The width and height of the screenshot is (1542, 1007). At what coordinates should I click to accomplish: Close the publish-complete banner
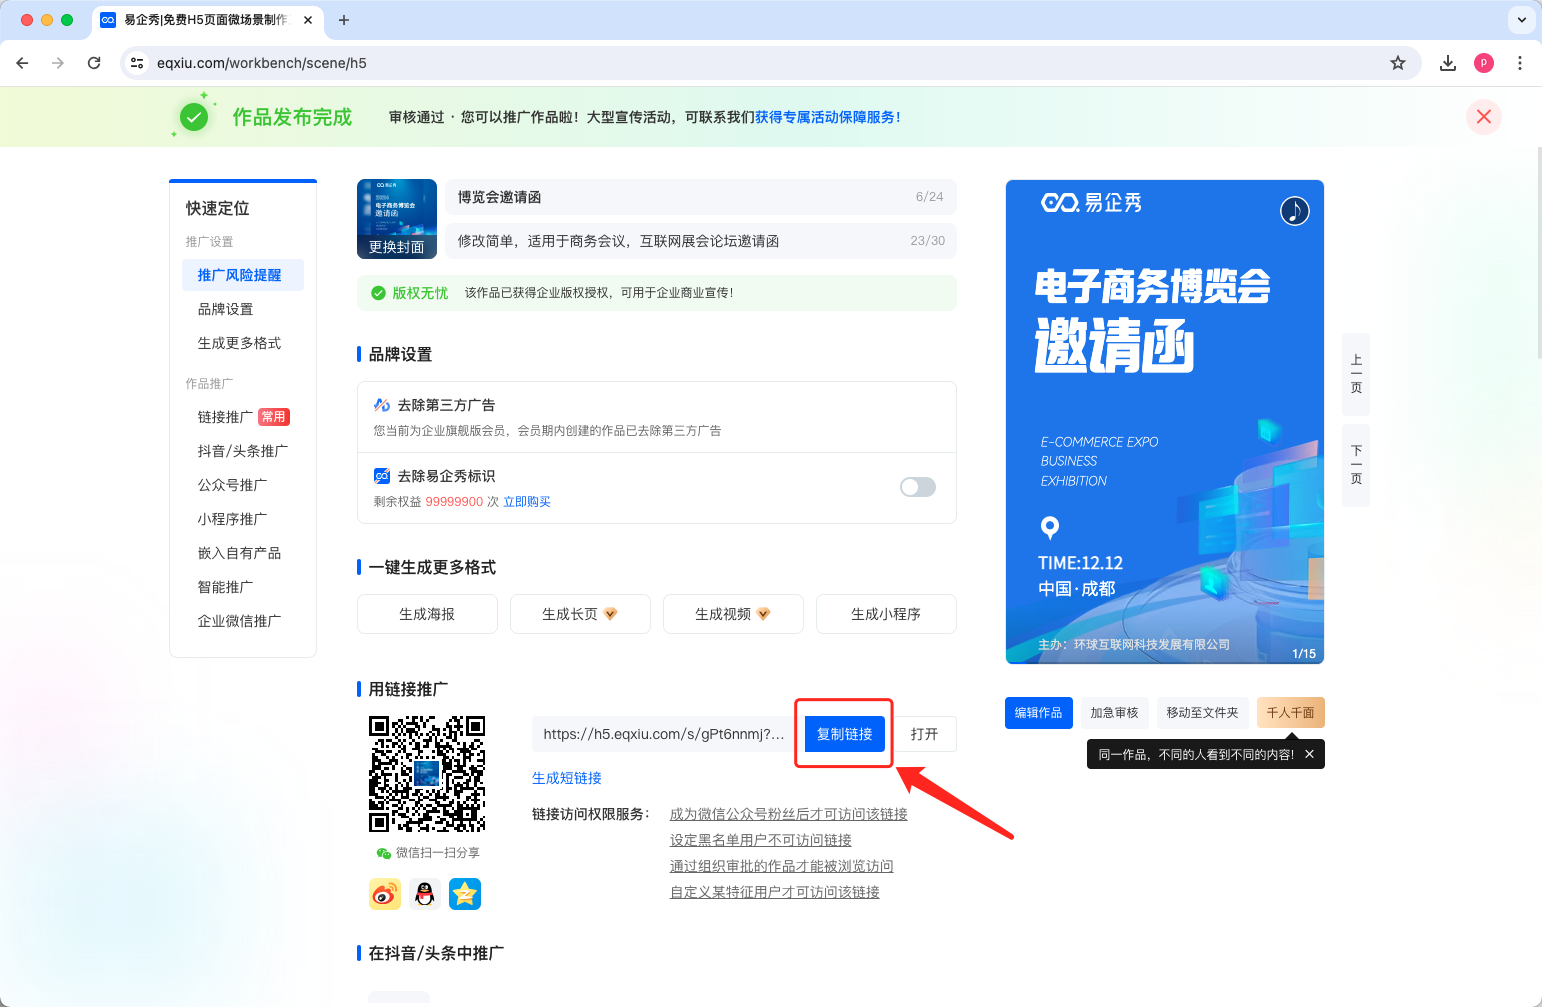pos(1484,117)
